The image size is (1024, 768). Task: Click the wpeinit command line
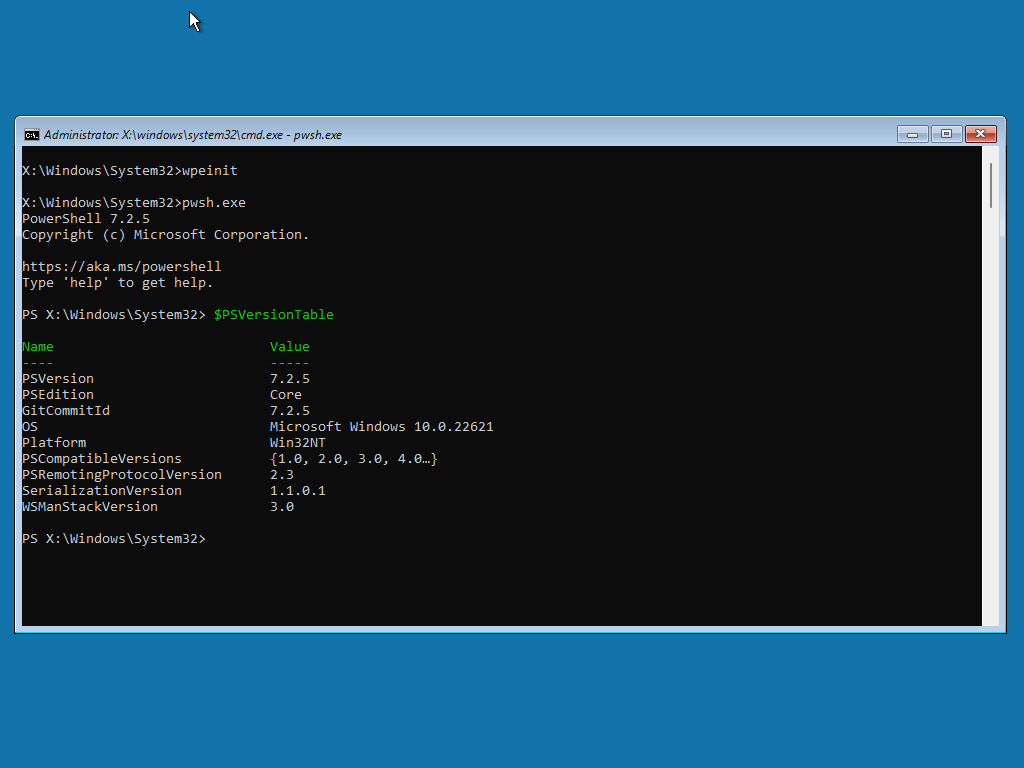coord(129,171)
